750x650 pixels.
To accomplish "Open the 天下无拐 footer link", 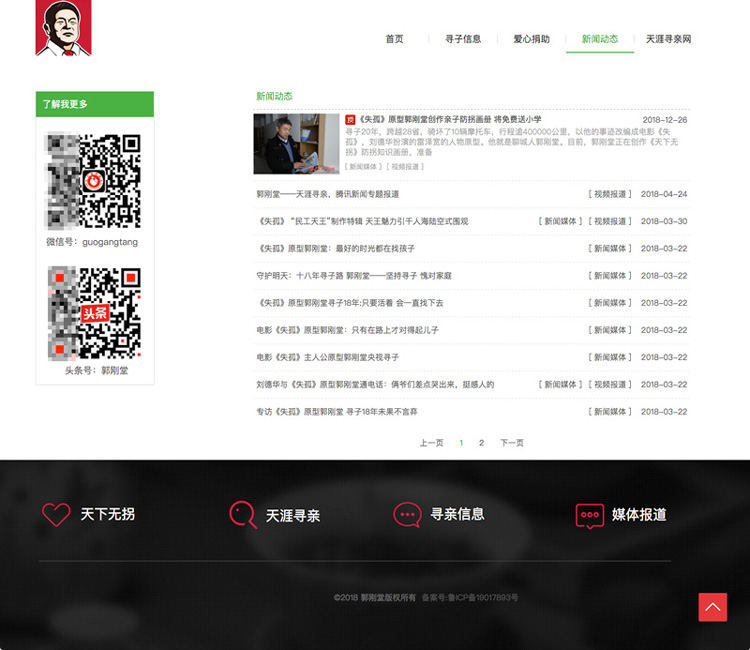I will pyautogui.click(x=108, y=514).
